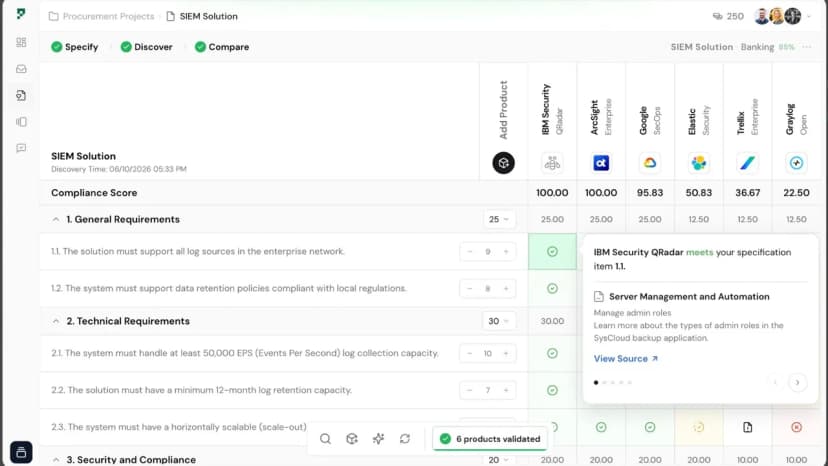
Task: Open Procurement Projects breadcrumb
Action: [x=101, y=16]
